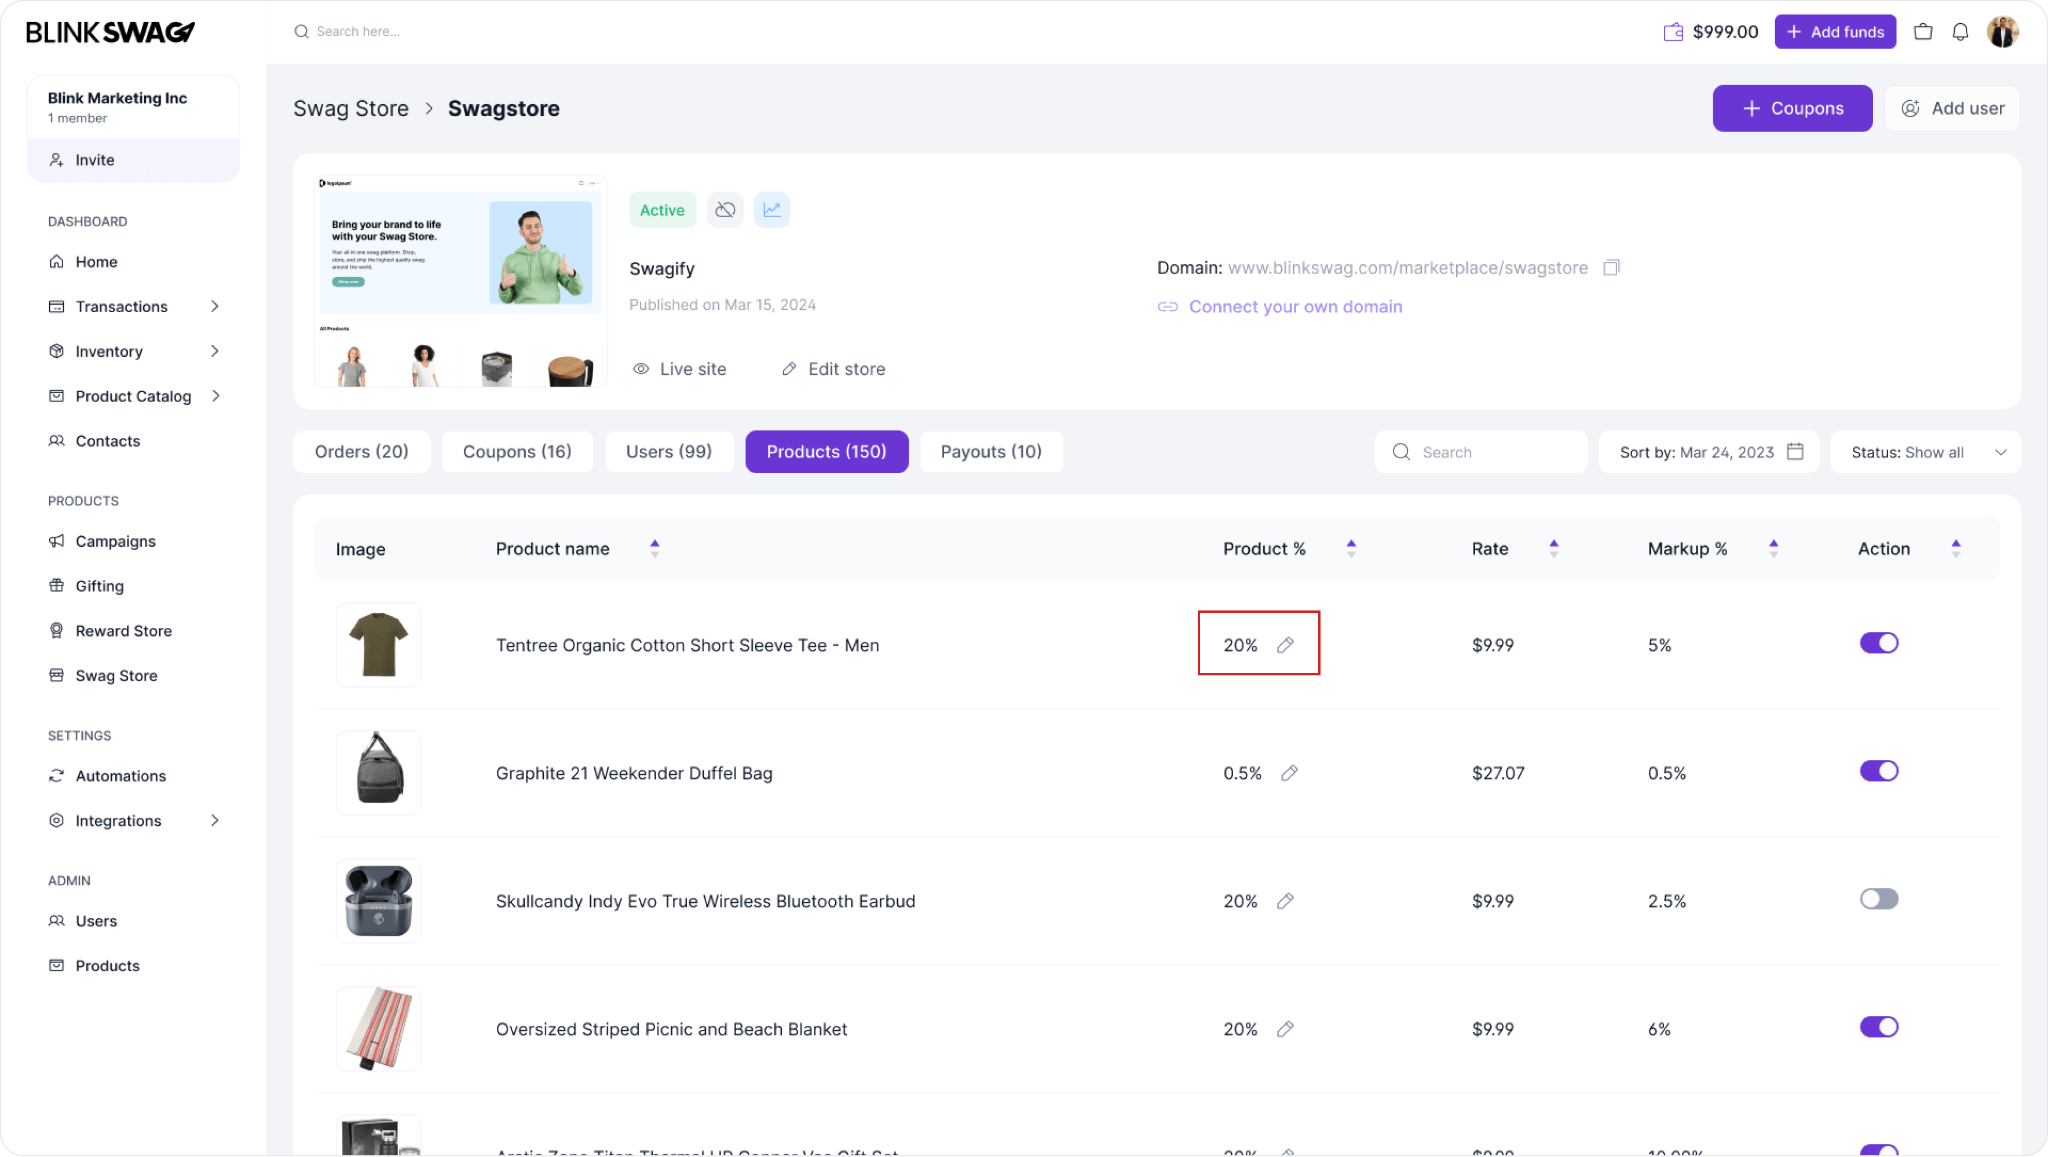Viewport: 2048px width, 1157px height.
Task: Edit product % for Graphite 21 Weekender Duffel Bag
Action: point(1289,773)
